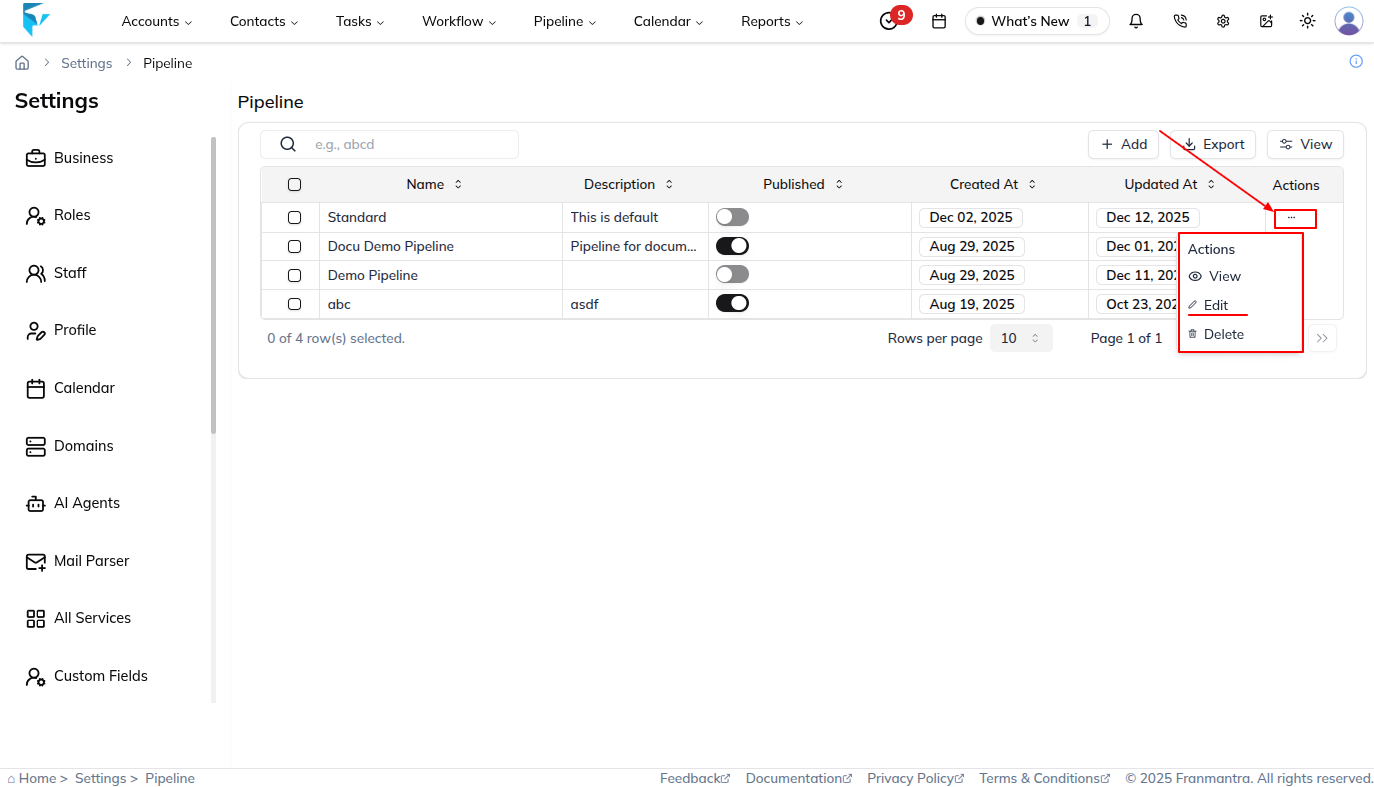The width and height of the screenshot is (1374, 787).
Task: Sort by Updated At column header
Action: pyautogui.click(x=1170, y=184)
